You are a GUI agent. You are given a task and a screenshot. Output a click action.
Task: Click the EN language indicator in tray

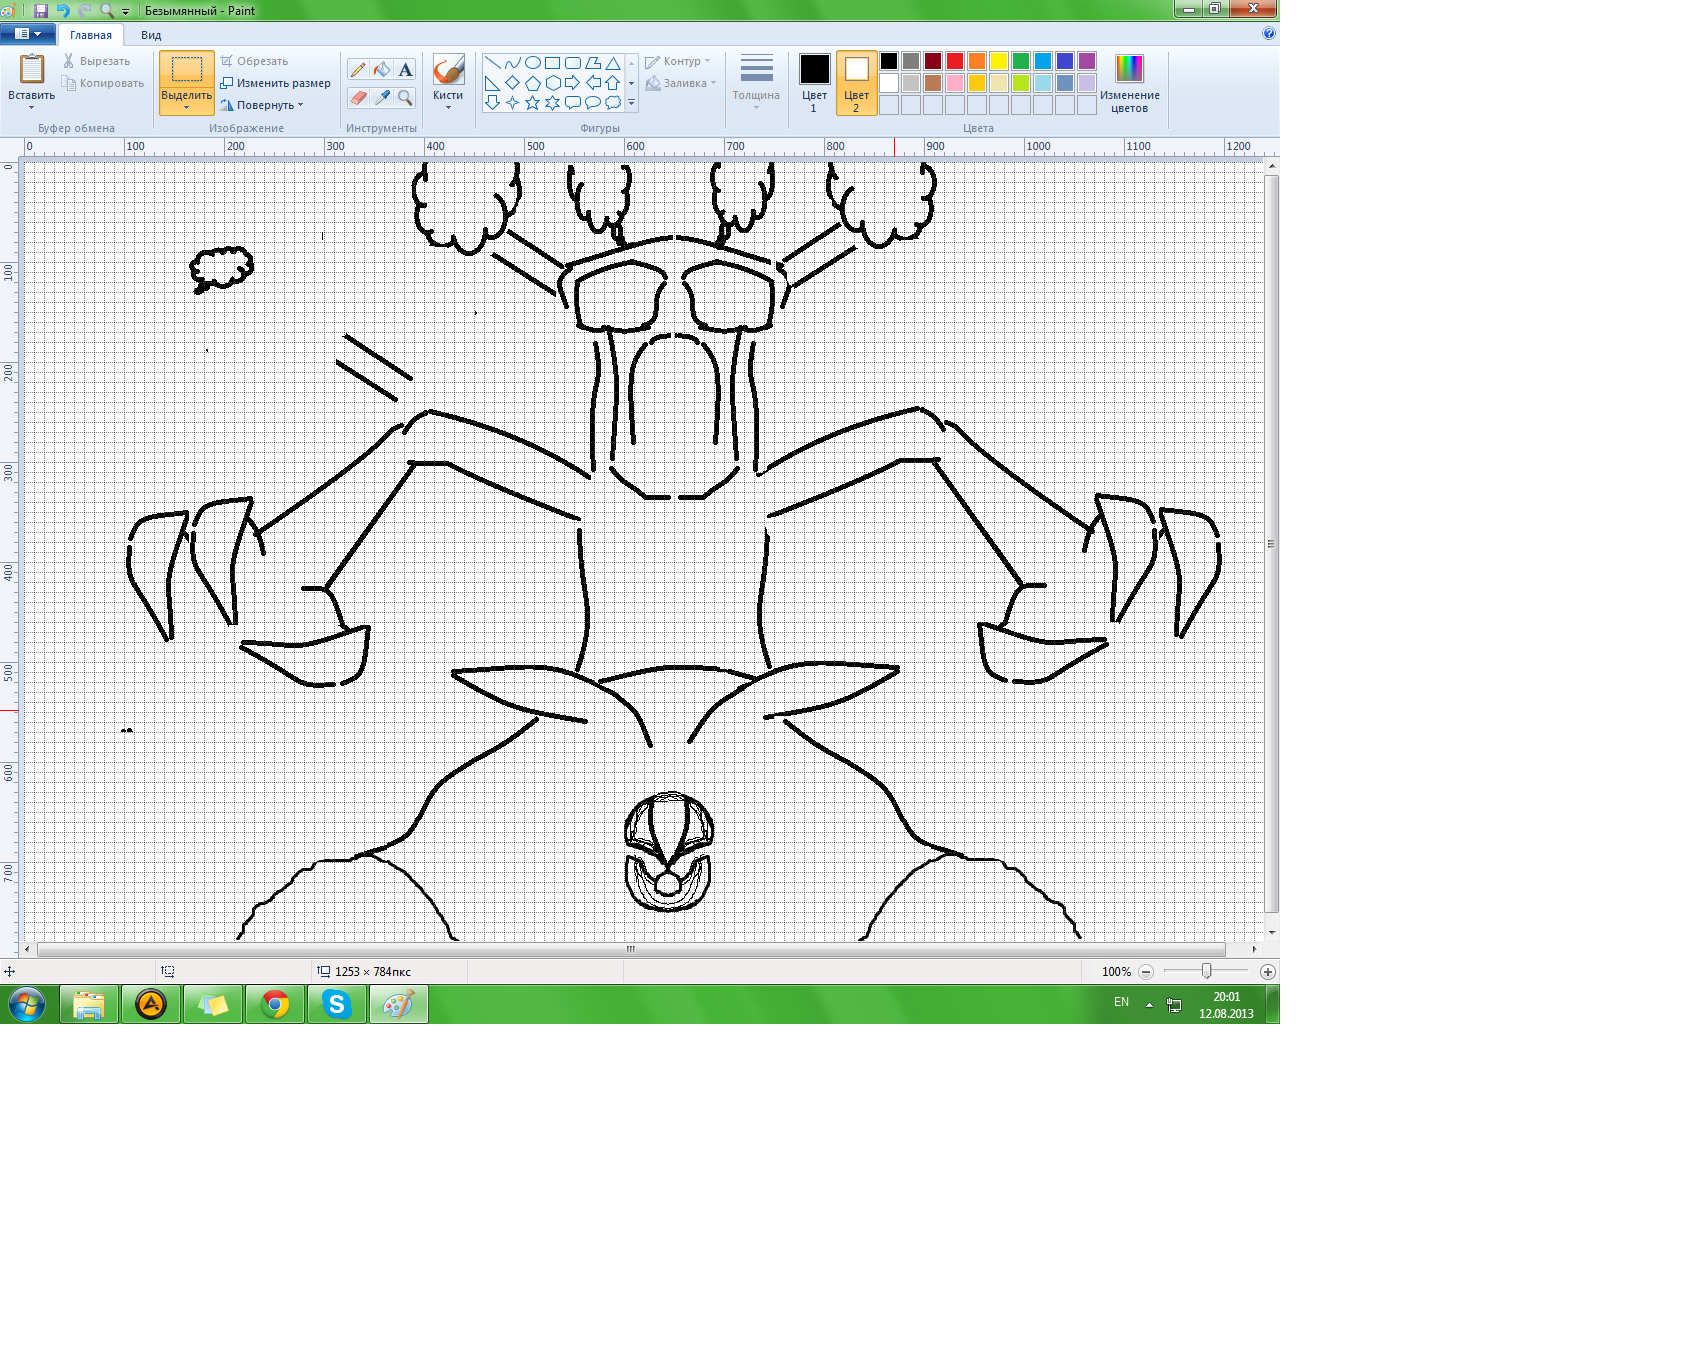1122,1002
